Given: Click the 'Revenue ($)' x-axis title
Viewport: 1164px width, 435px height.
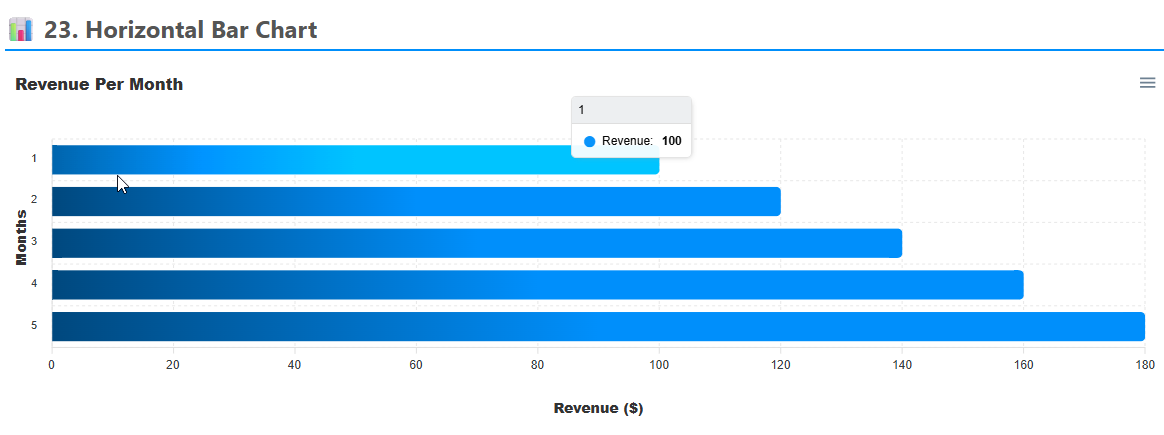Looking at the screenshot, I should pyautogui.click(x=598, y=408).
